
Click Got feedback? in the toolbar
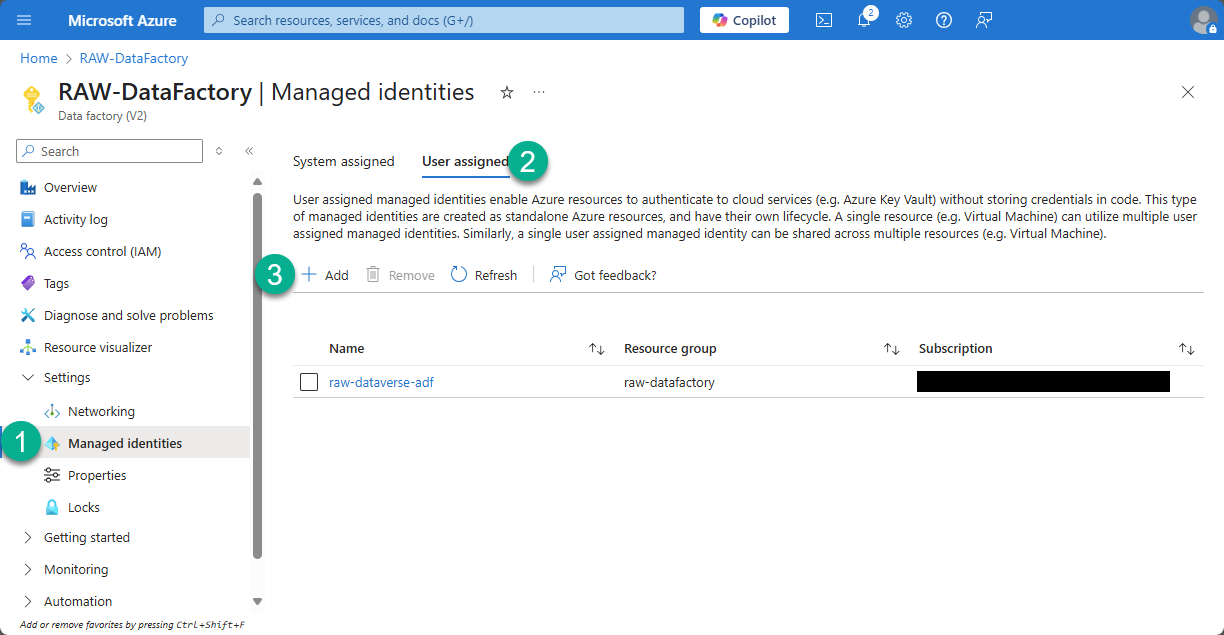click(x=603, y=275)
